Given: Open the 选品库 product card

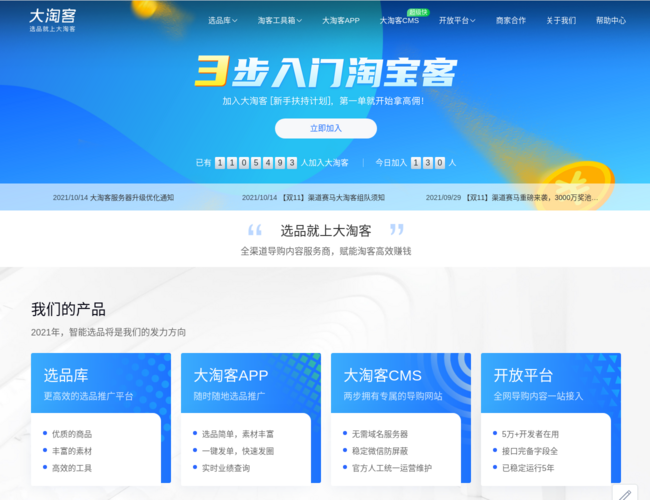Looking at the screenshot, I should point(101,418).
